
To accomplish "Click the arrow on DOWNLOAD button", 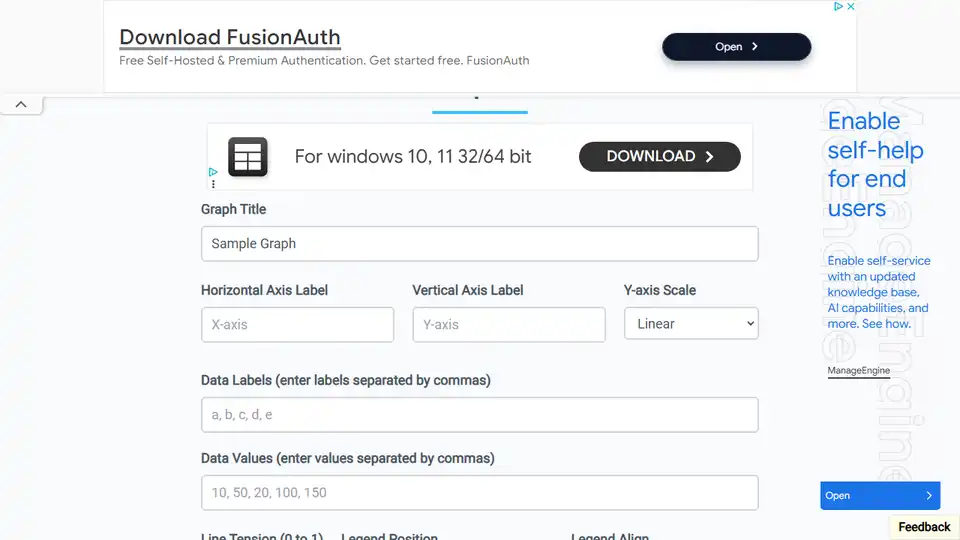I will [x=710, y=157].
